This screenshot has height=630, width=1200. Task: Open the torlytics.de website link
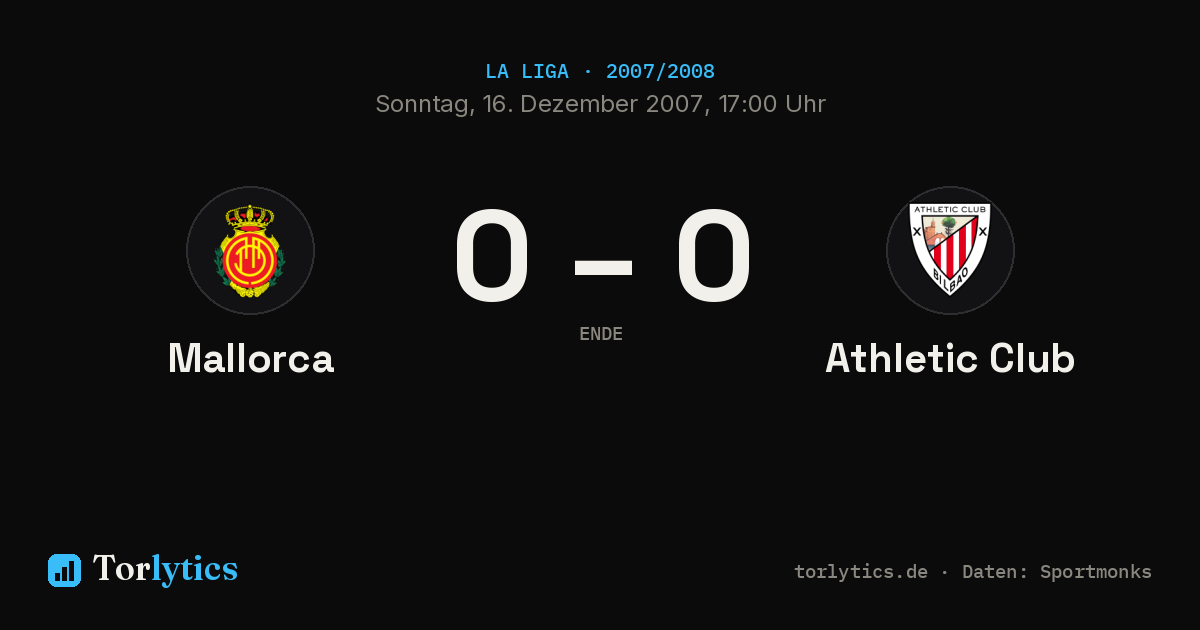click(x=861, y=572)
